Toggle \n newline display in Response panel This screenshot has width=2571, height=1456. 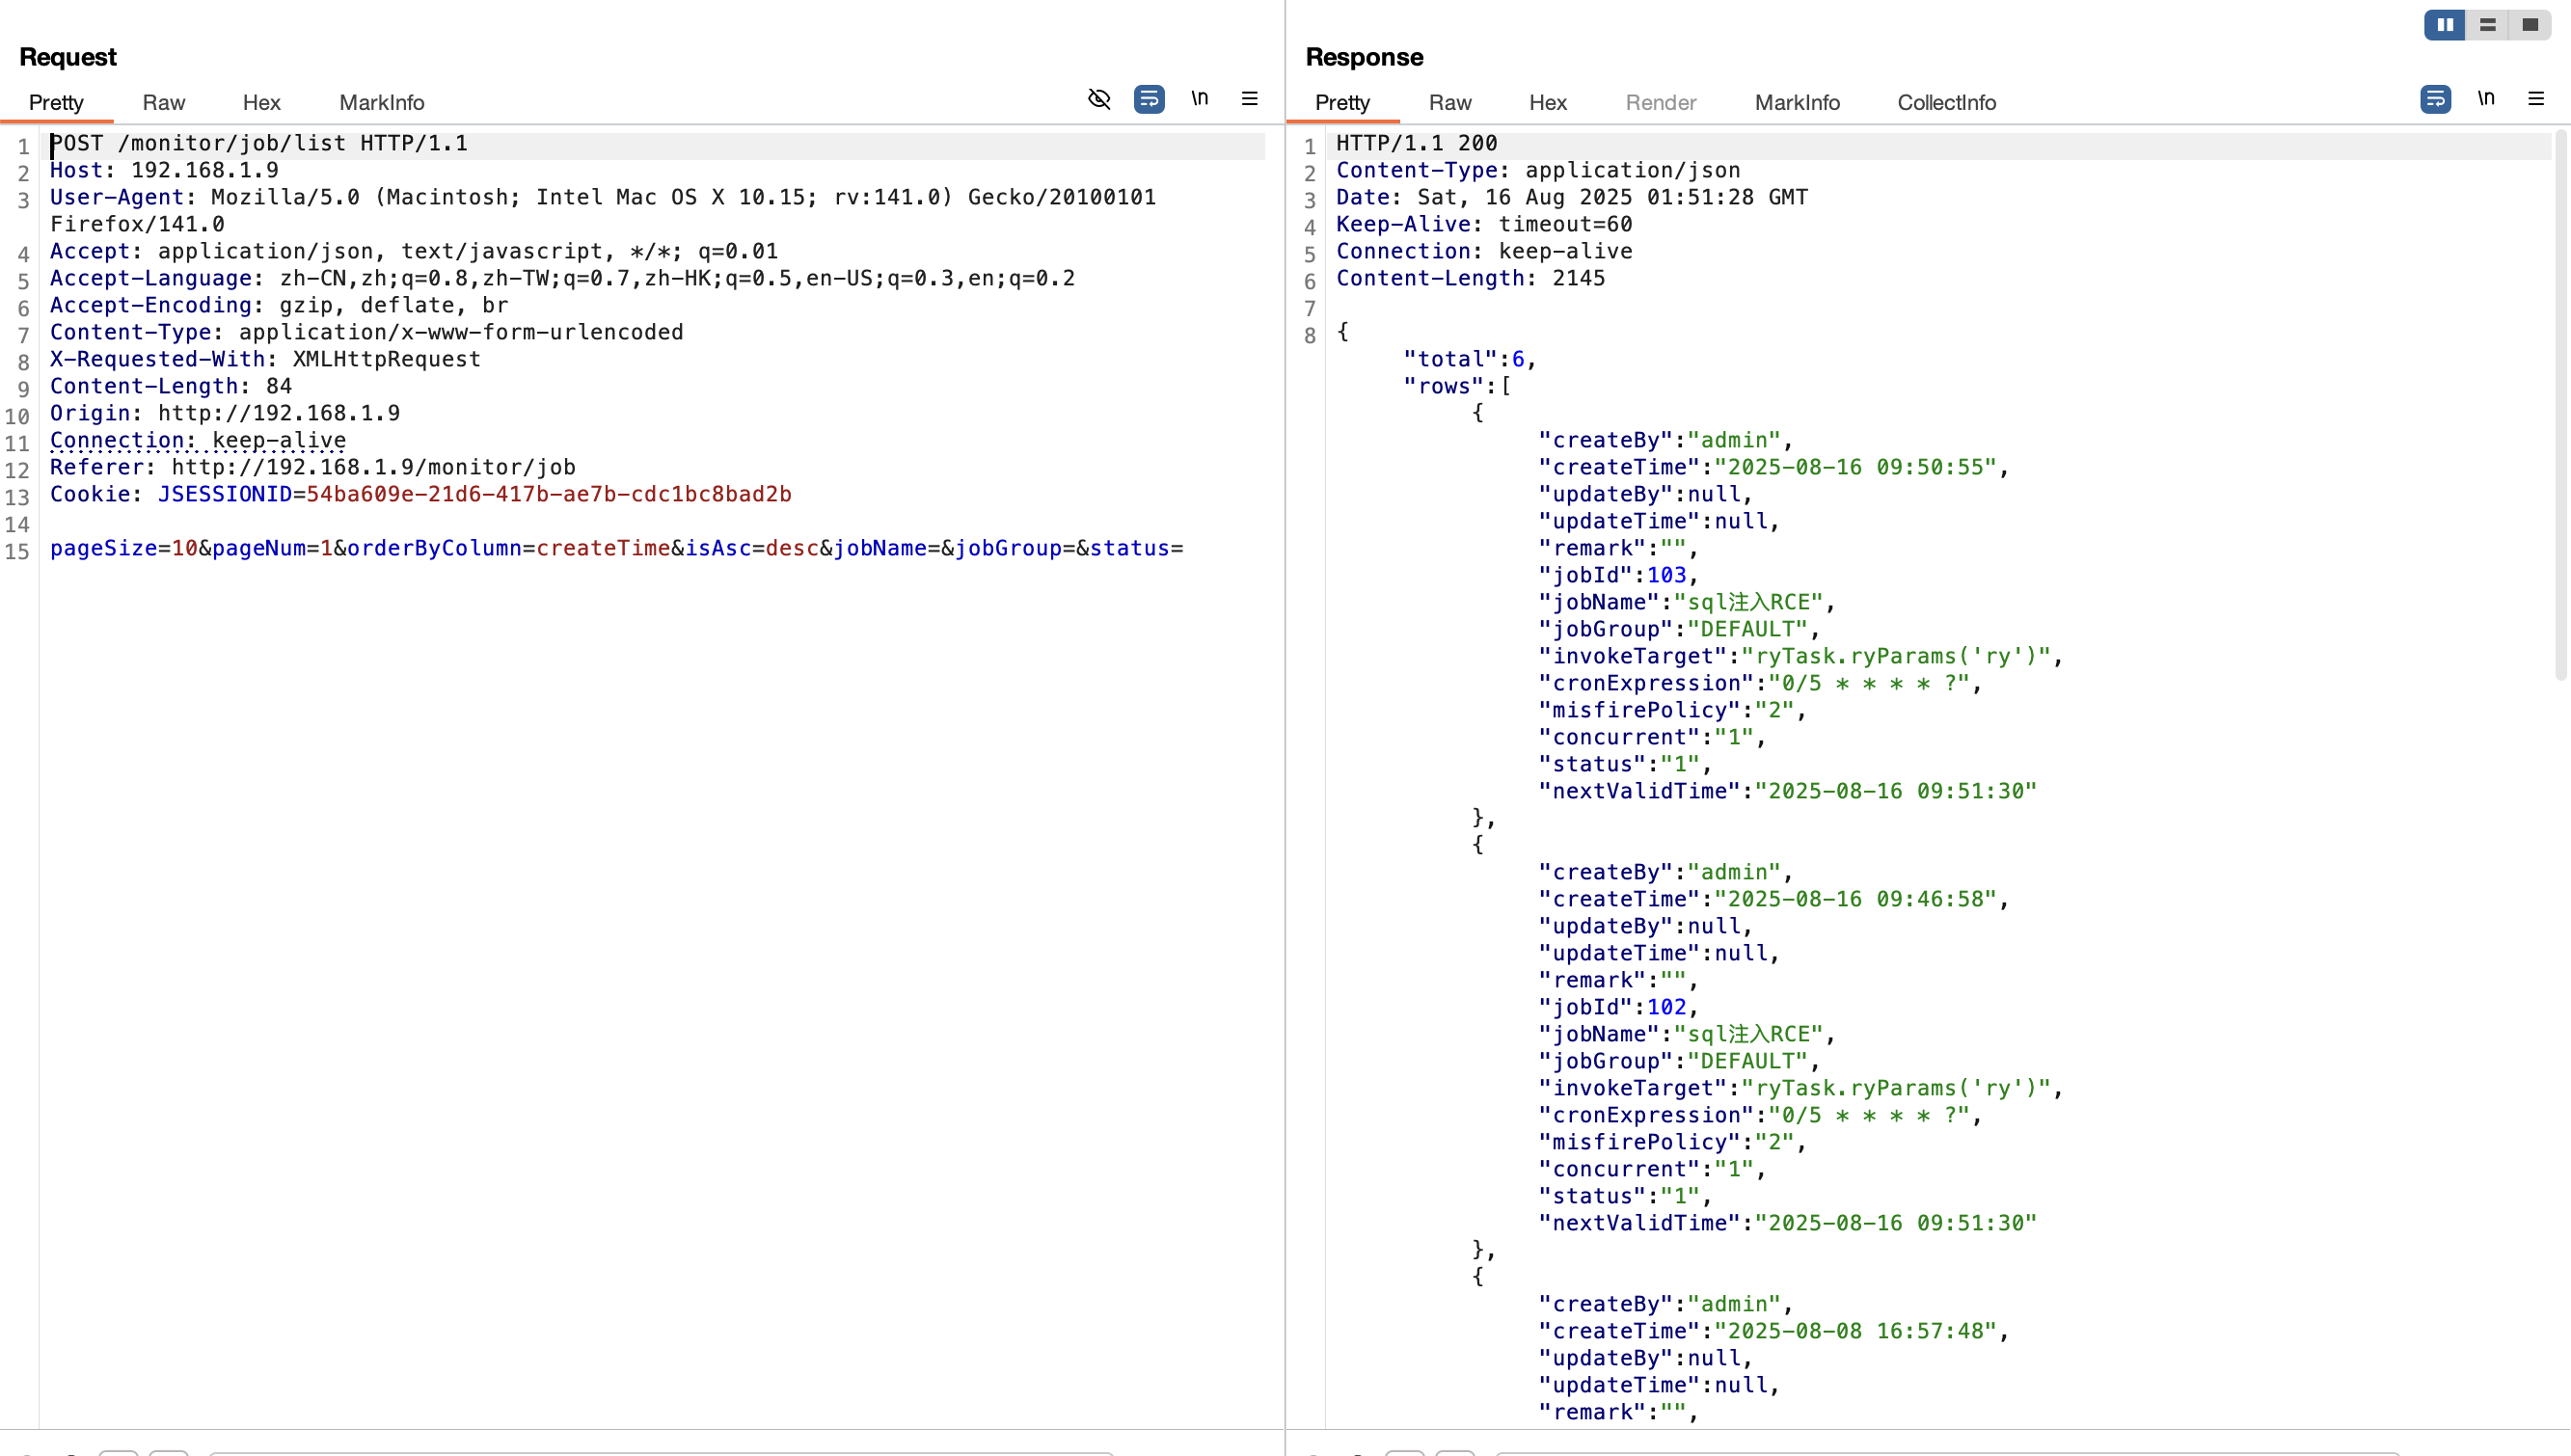click(2486, 98)
